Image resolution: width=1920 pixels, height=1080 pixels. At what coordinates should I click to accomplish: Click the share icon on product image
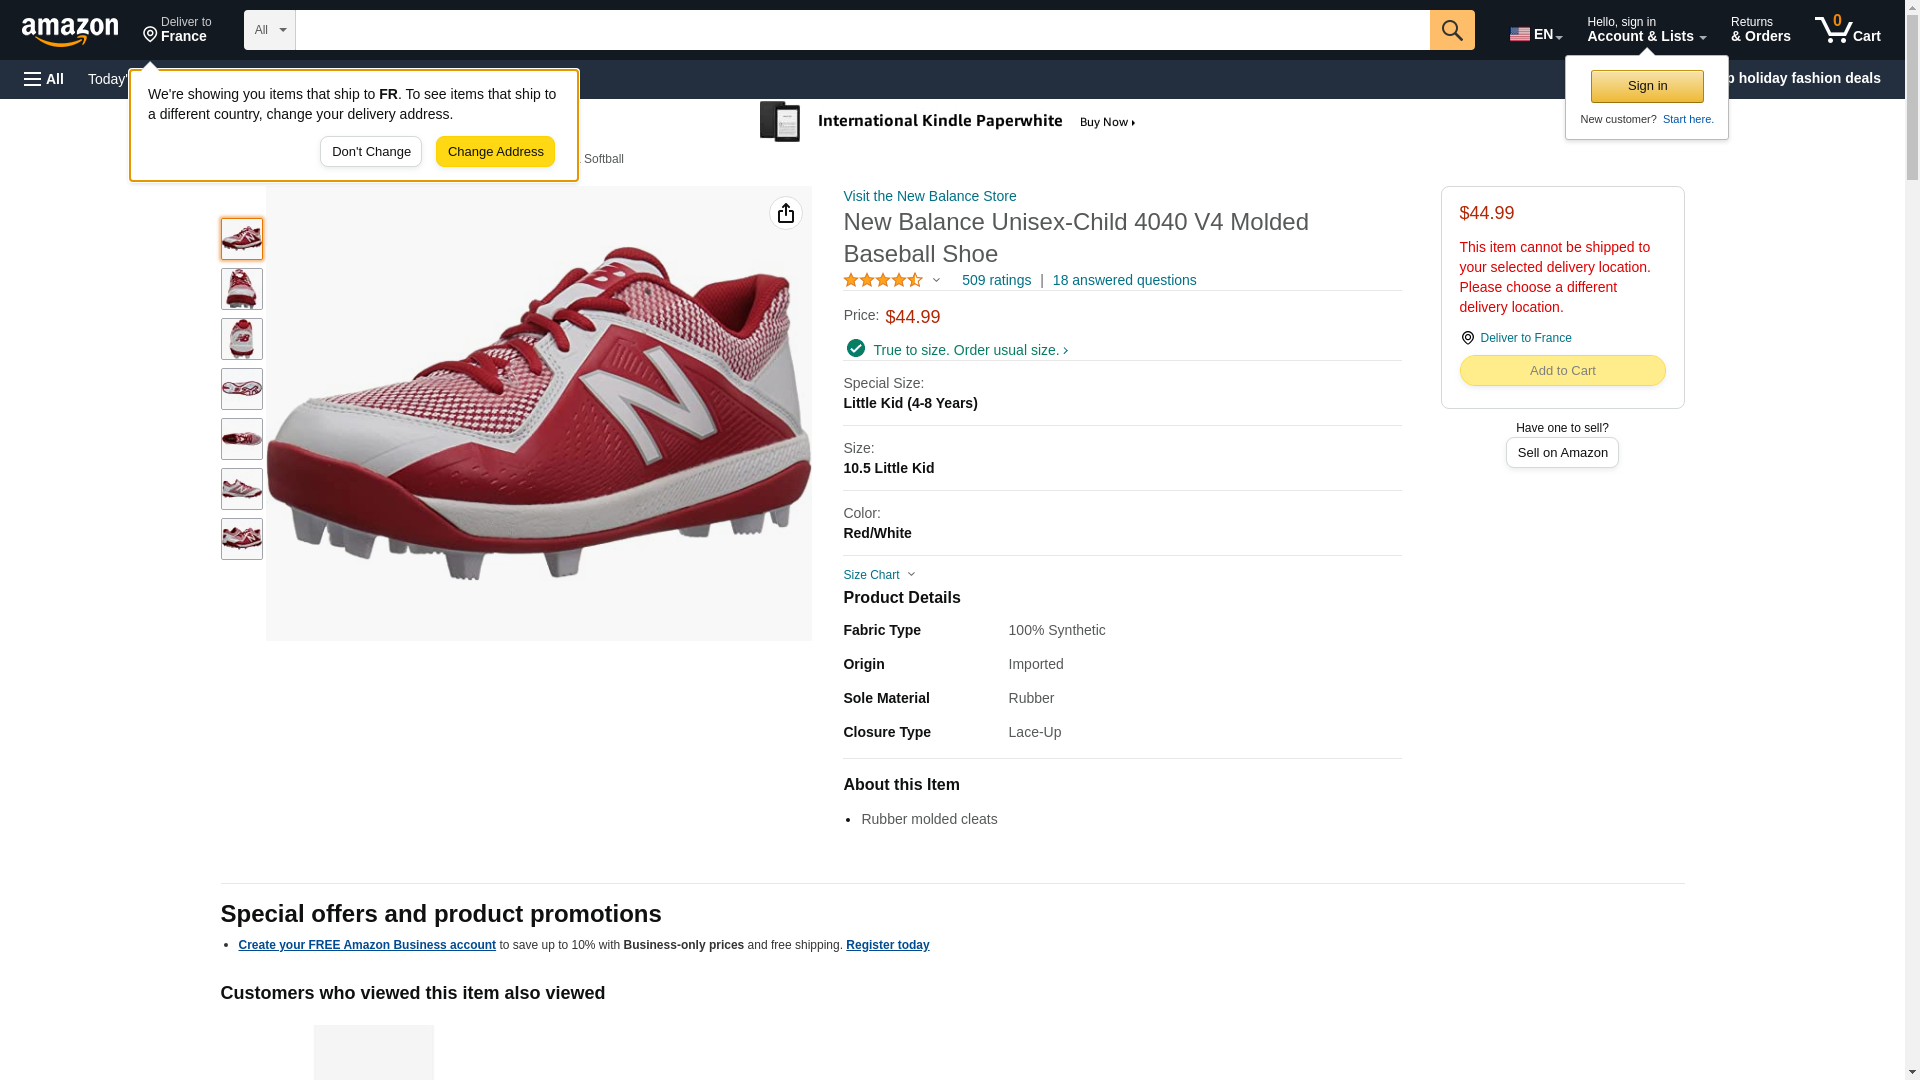785,213
